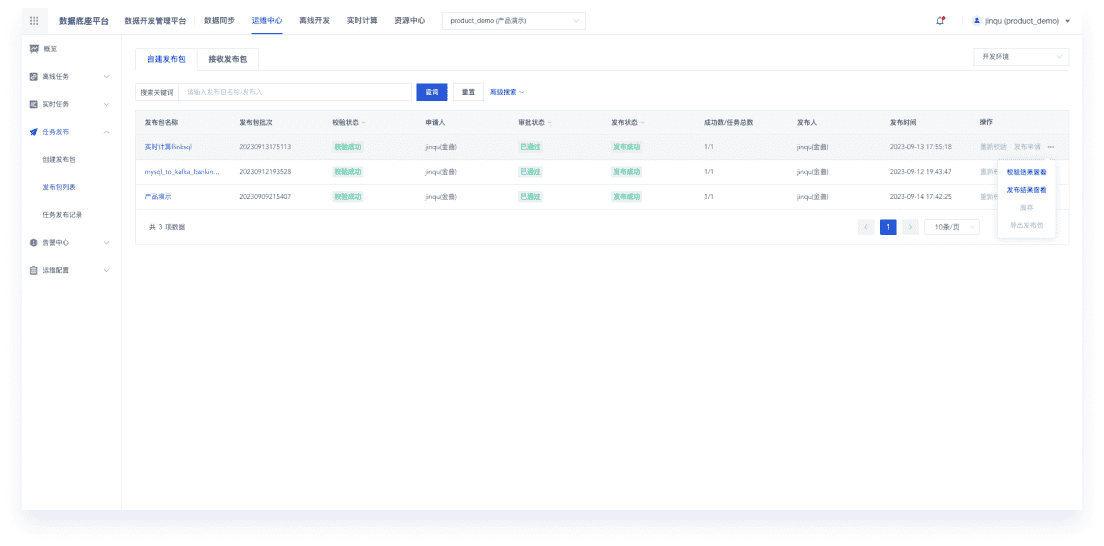Switch to the 接收发布包 tab

(x=226, y=59)
